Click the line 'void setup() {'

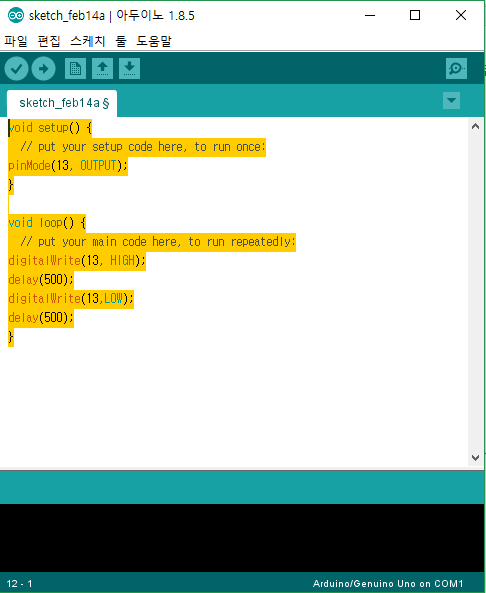point(50,128)
